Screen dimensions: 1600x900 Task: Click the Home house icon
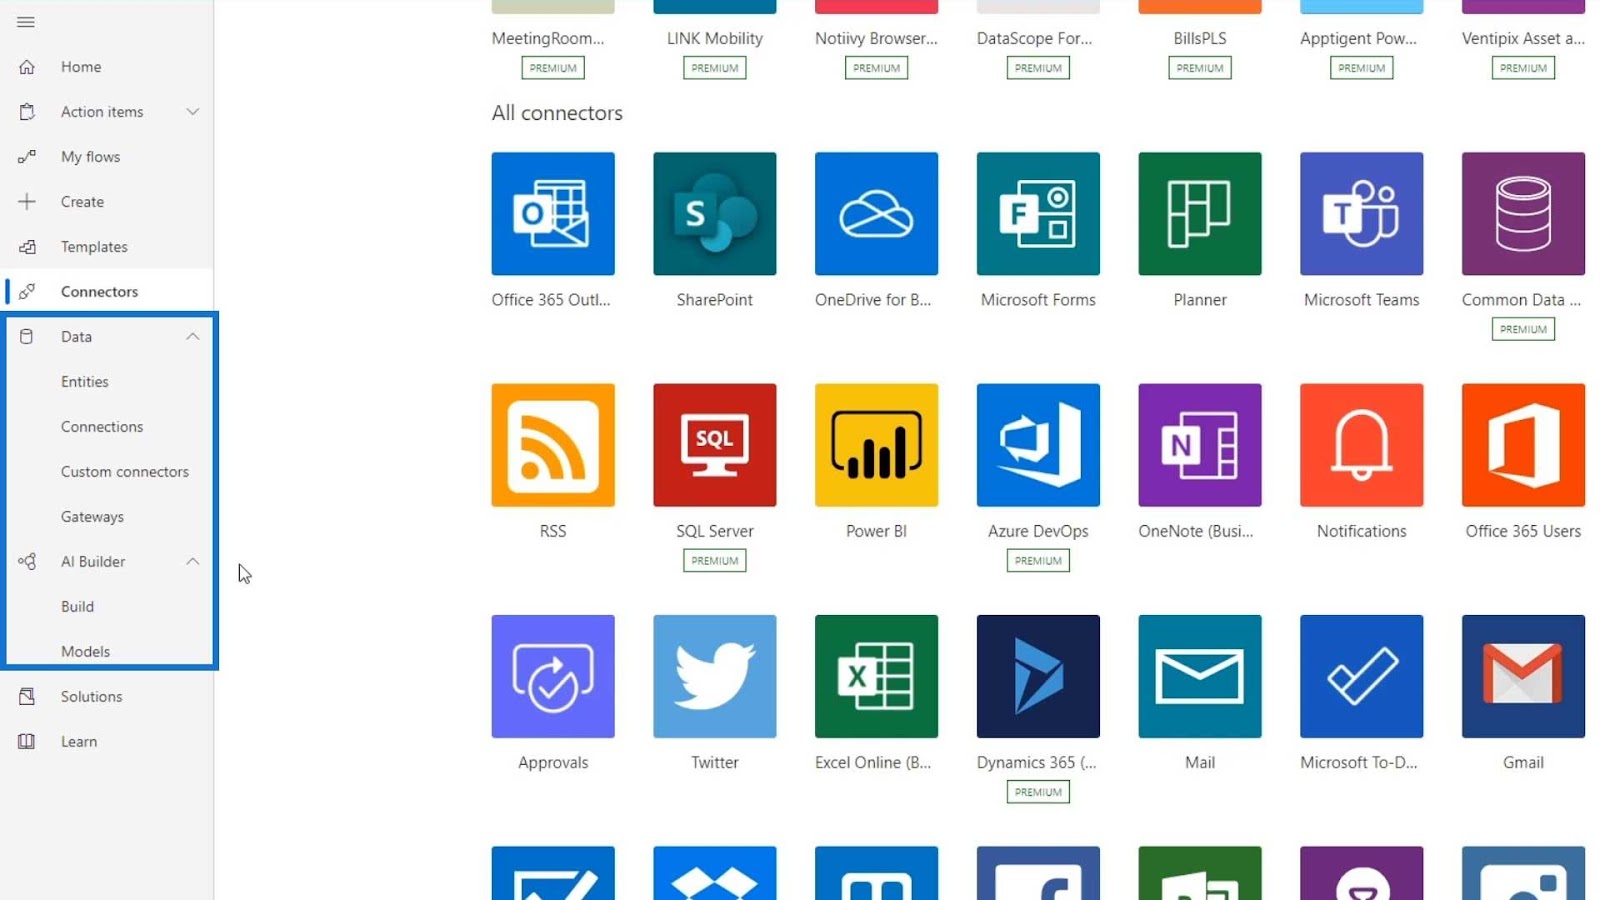click(27, 67)
